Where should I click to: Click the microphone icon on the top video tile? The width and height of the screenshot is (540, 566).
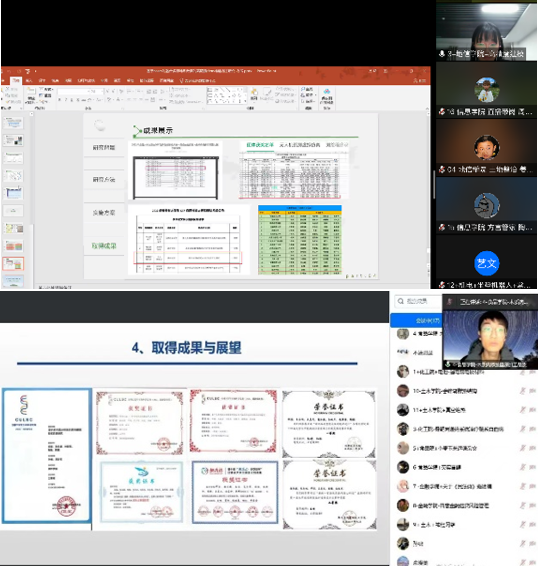click(441, 54)
